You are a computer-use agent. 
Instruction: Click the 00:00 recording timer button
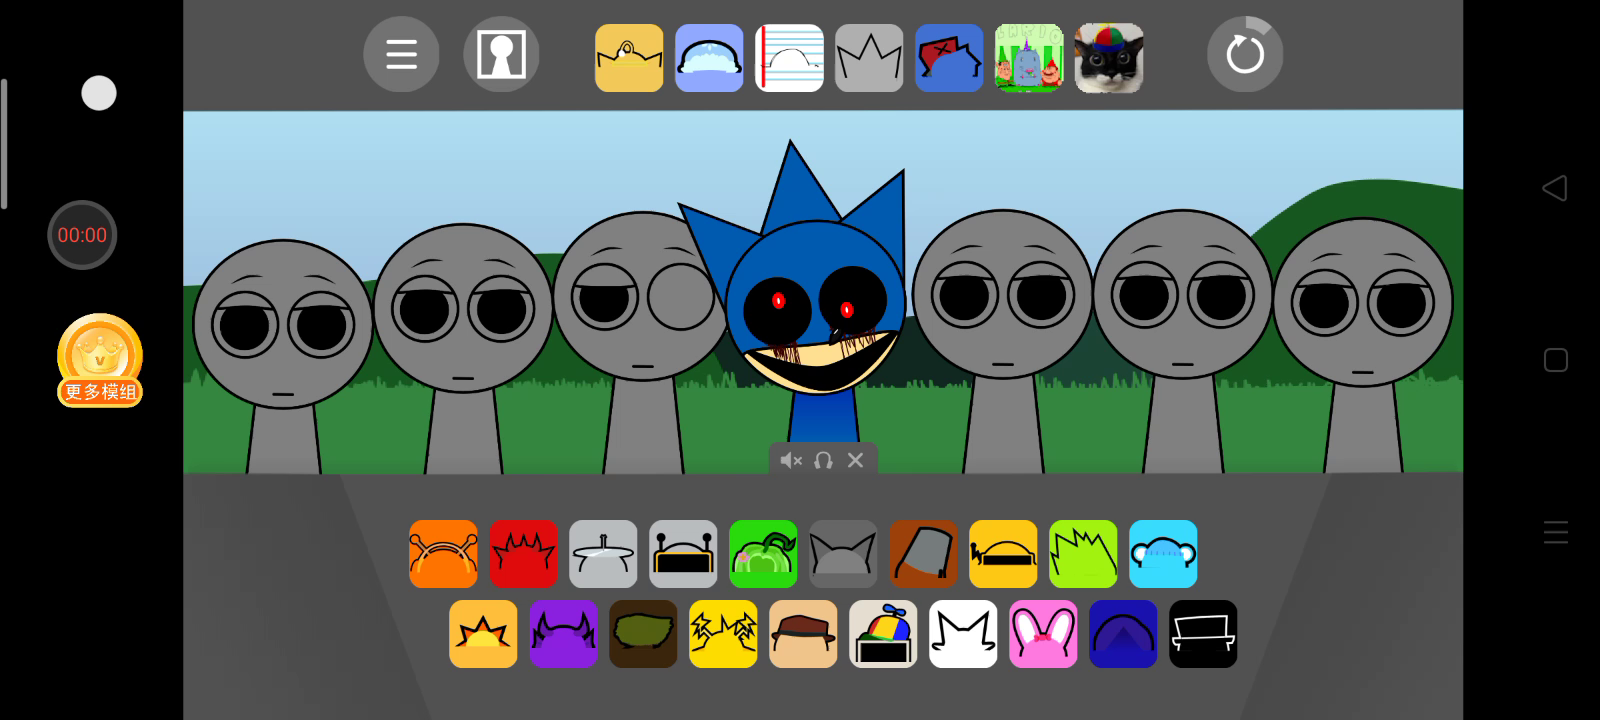[82, 235]
